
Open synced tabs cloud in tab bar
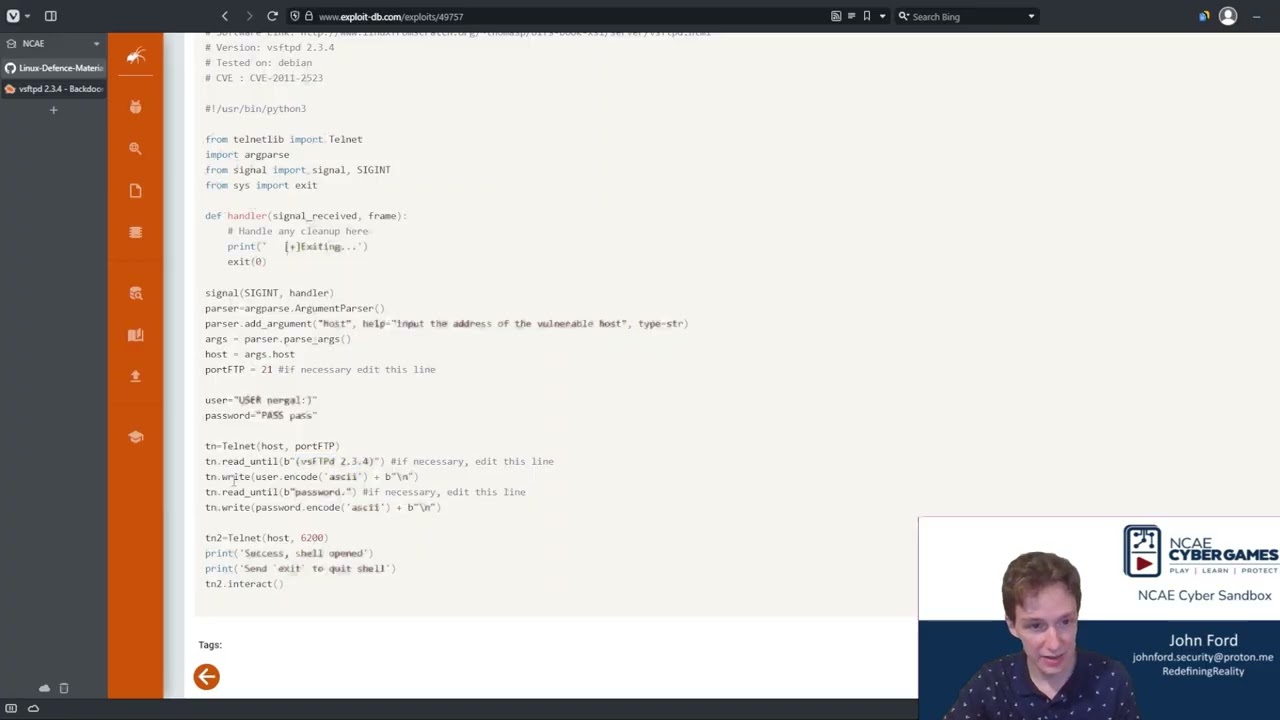click(x=44, y=688)
